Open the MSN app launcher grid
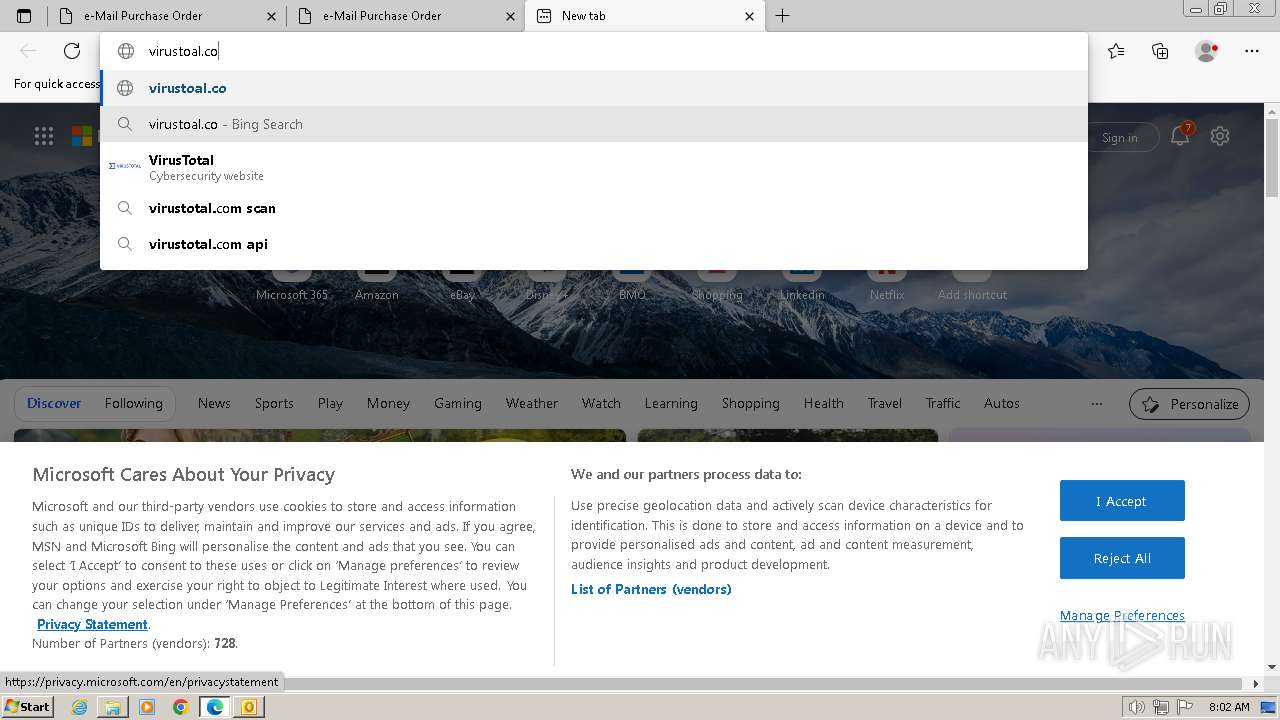Image resolution: width=1280 pixels, height=720 pixels. (x=44, y=136)
